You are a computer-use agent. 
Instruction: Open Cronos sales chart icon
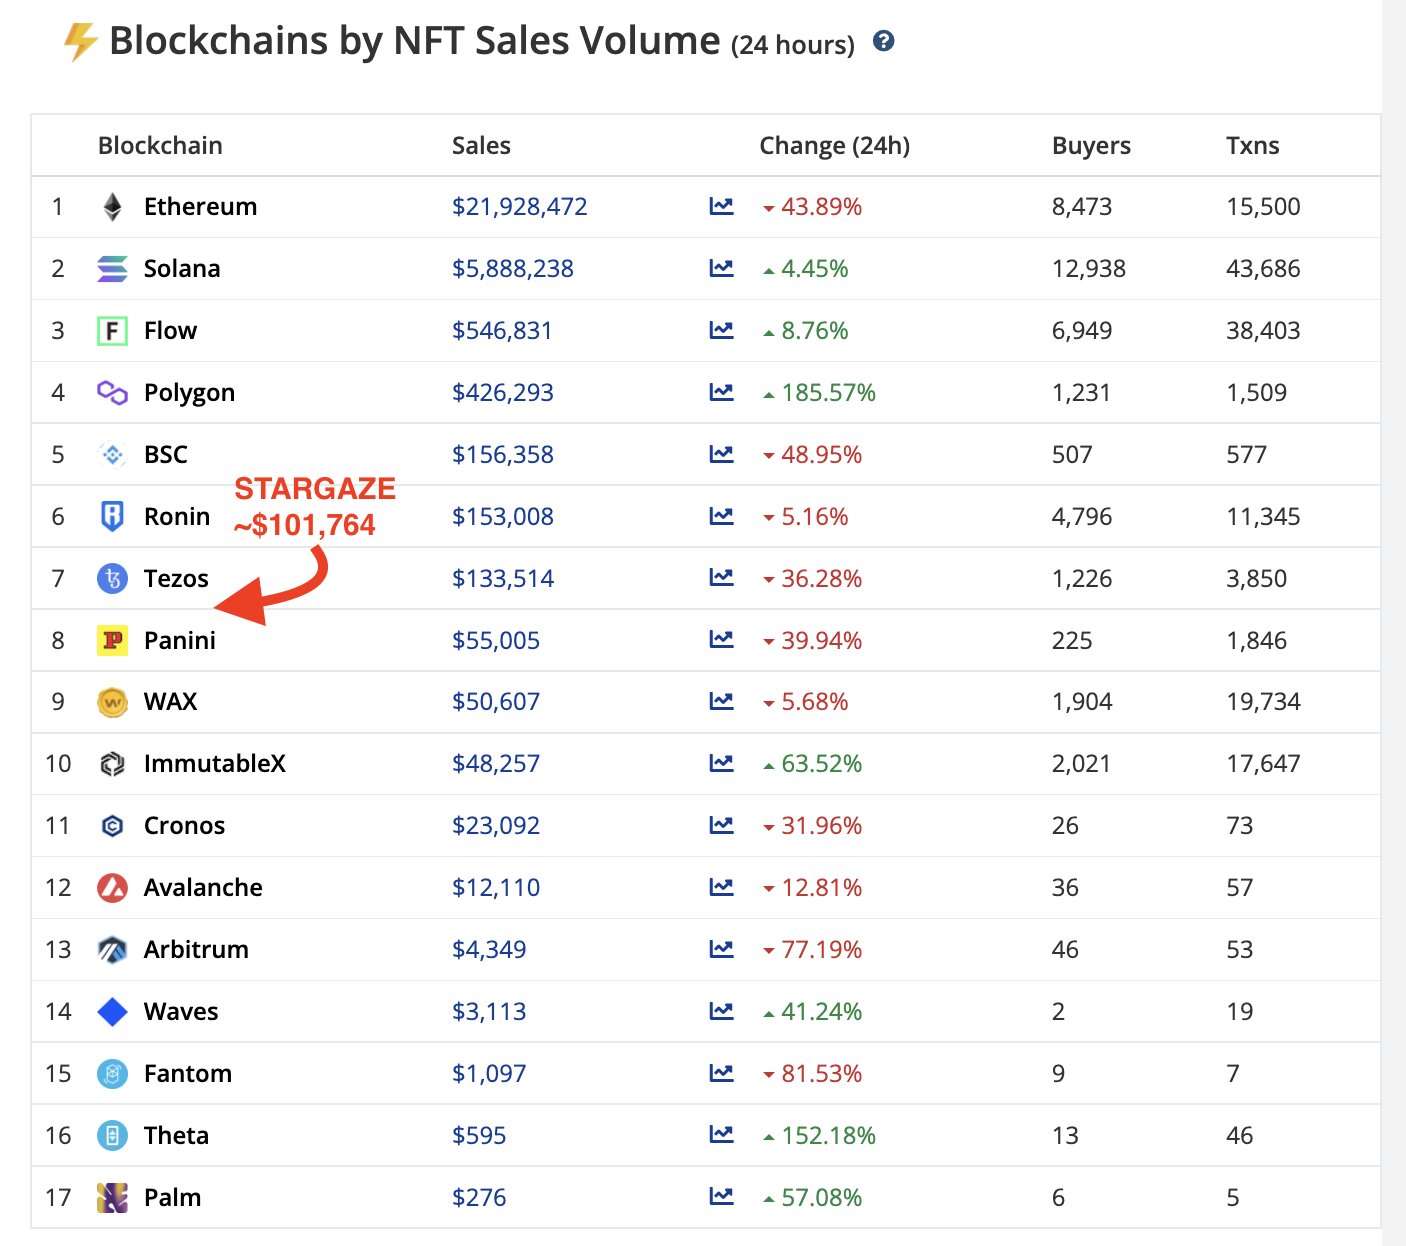coord(721,825)
